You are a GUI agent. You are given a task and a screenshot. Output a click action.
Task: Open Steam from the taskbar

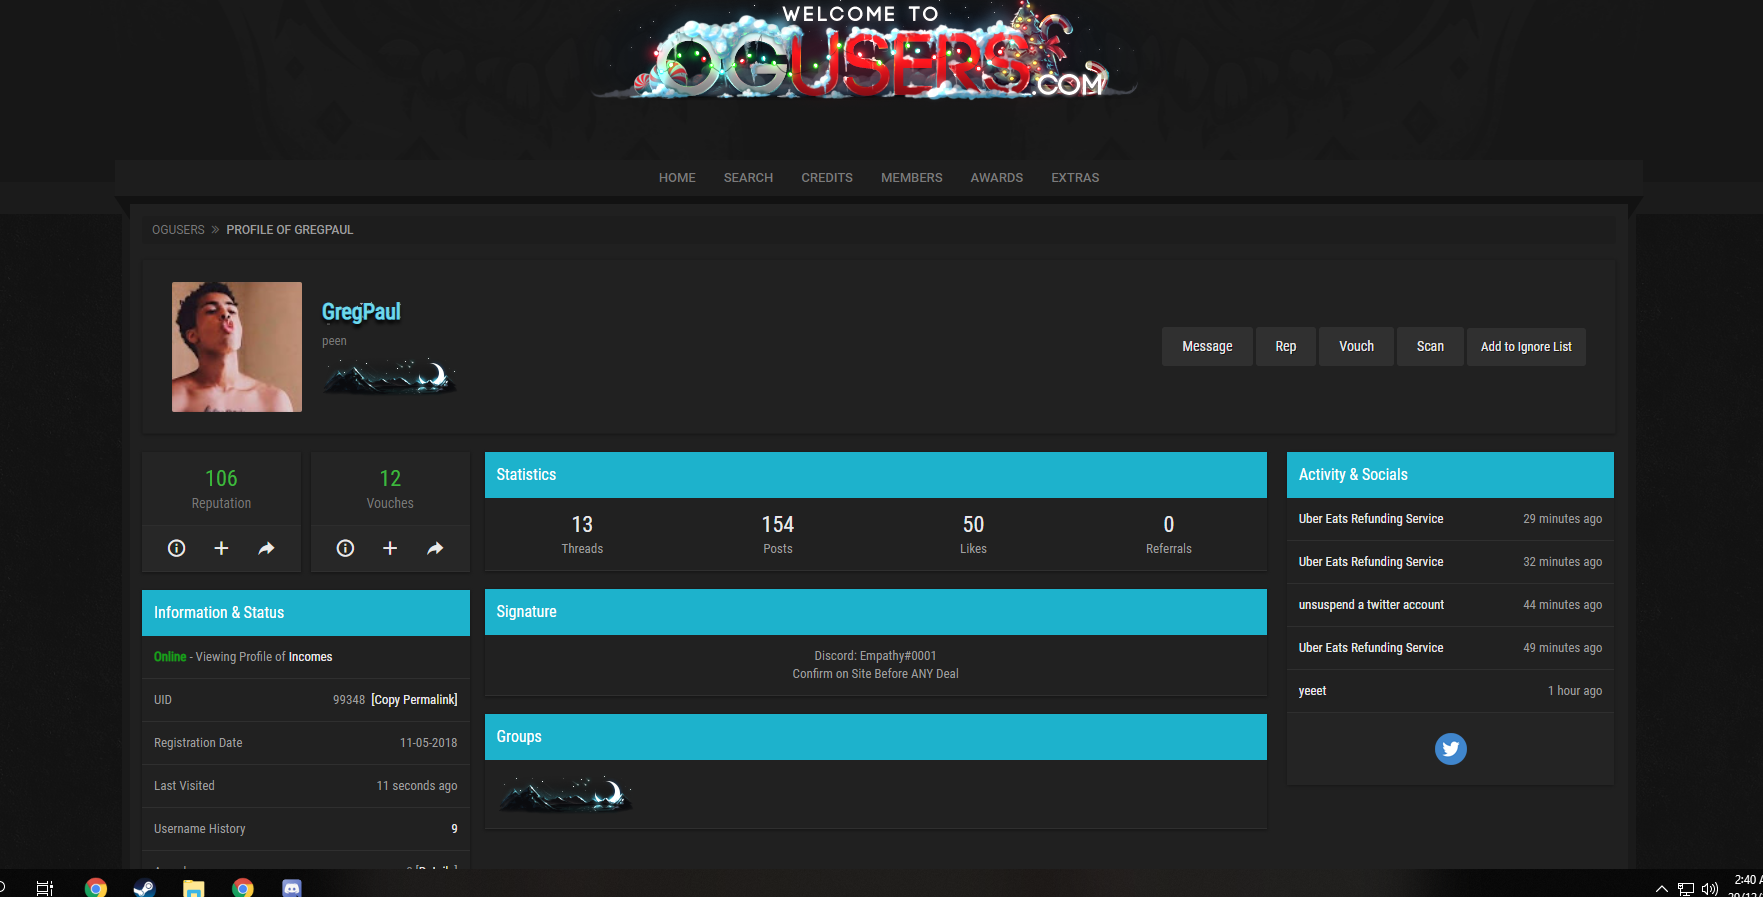click(145, 887)
